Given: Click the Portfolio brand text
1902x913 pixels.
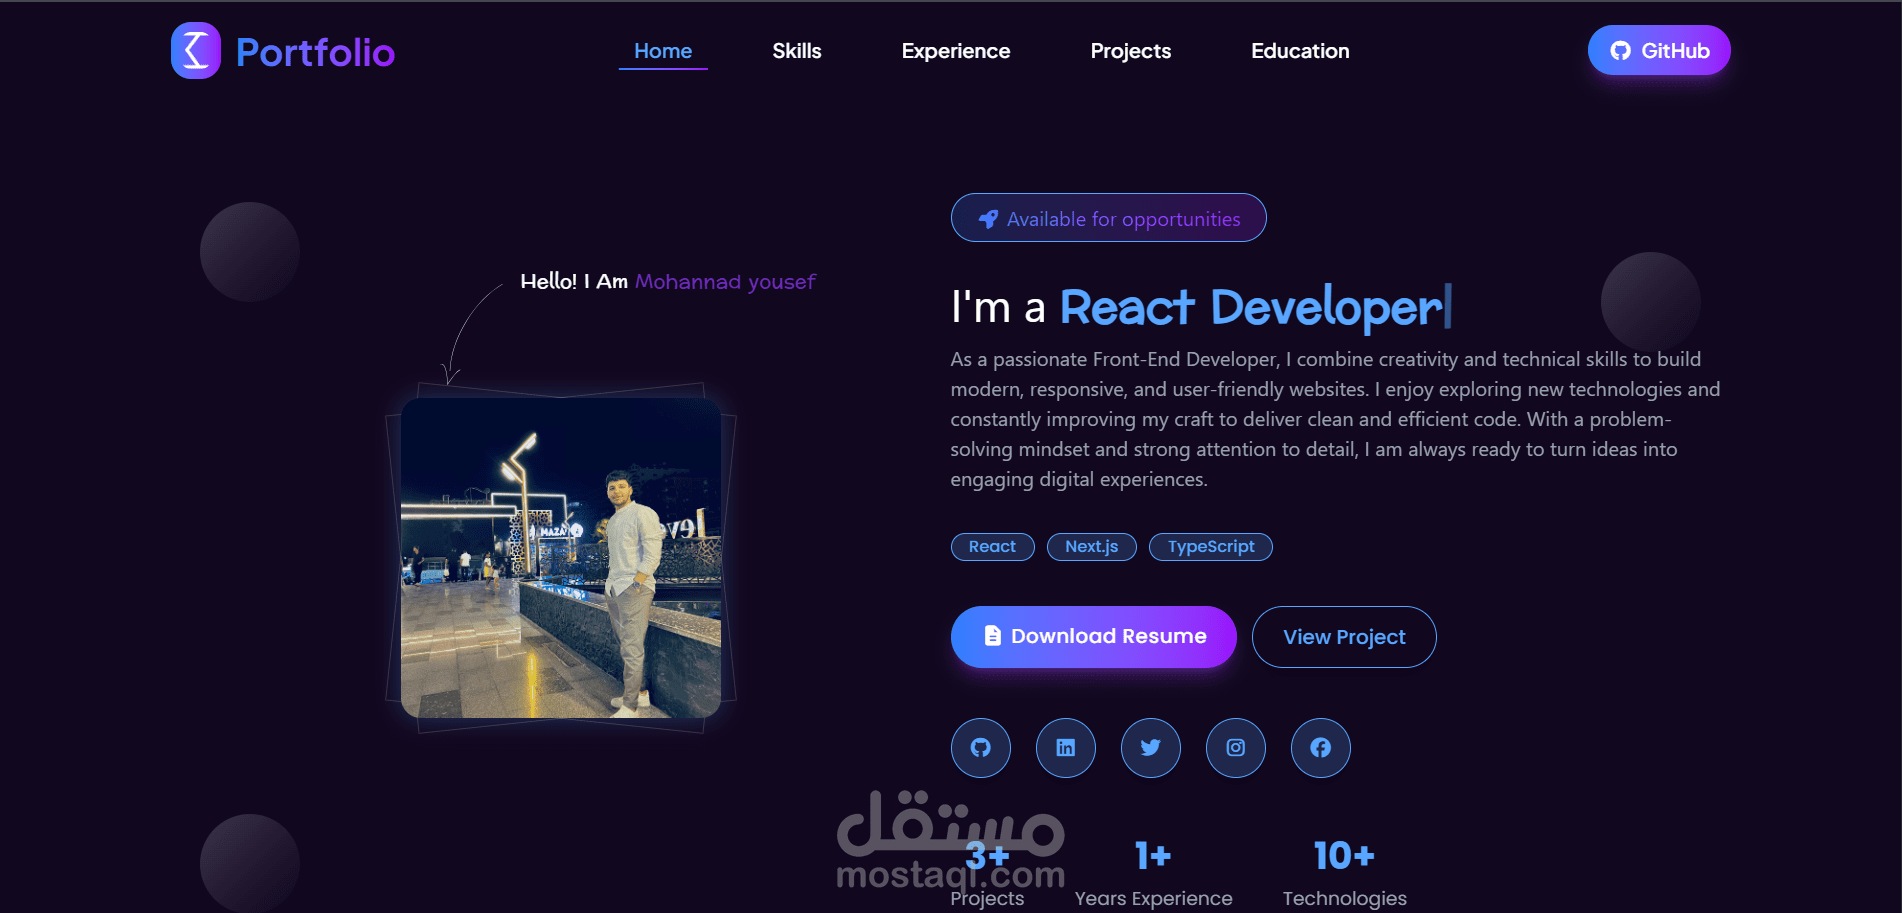Looking at the screenshot, I should pyautogui.click(x=316, y=52).
